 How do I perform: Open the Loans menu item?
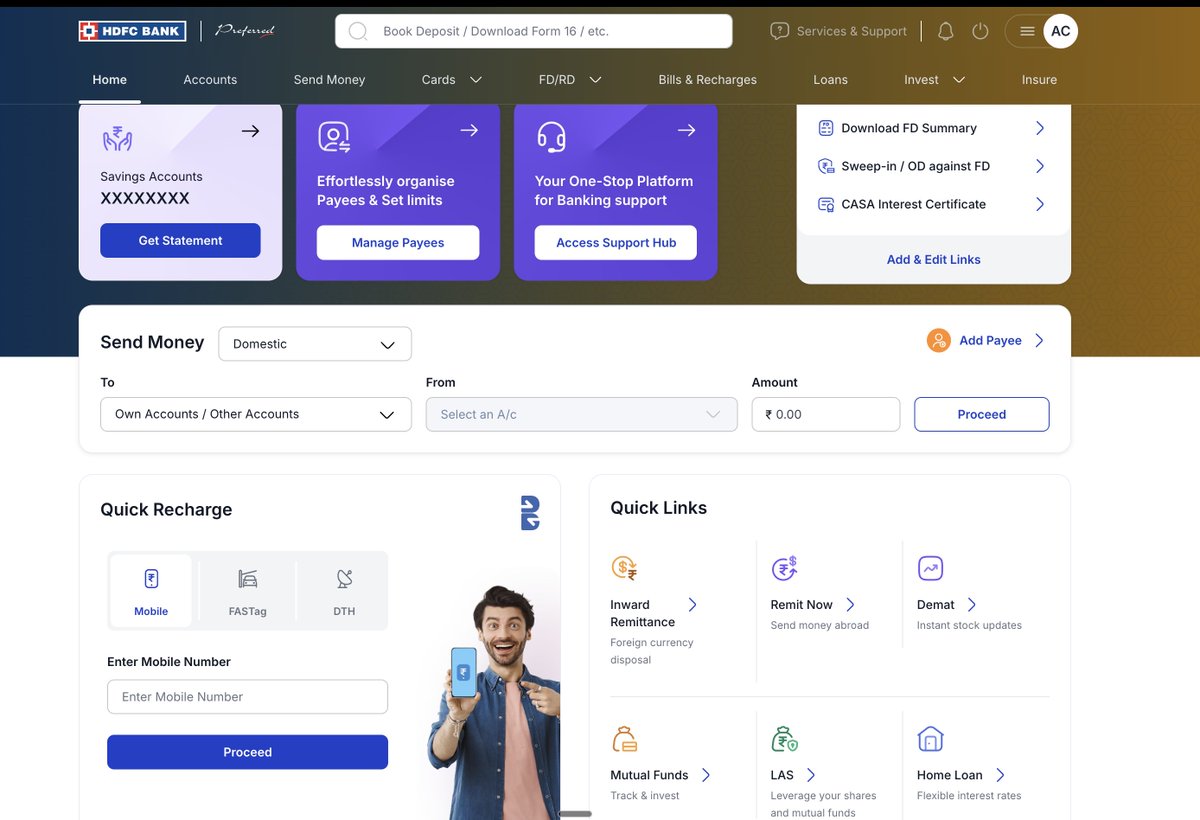pos(830,80)
